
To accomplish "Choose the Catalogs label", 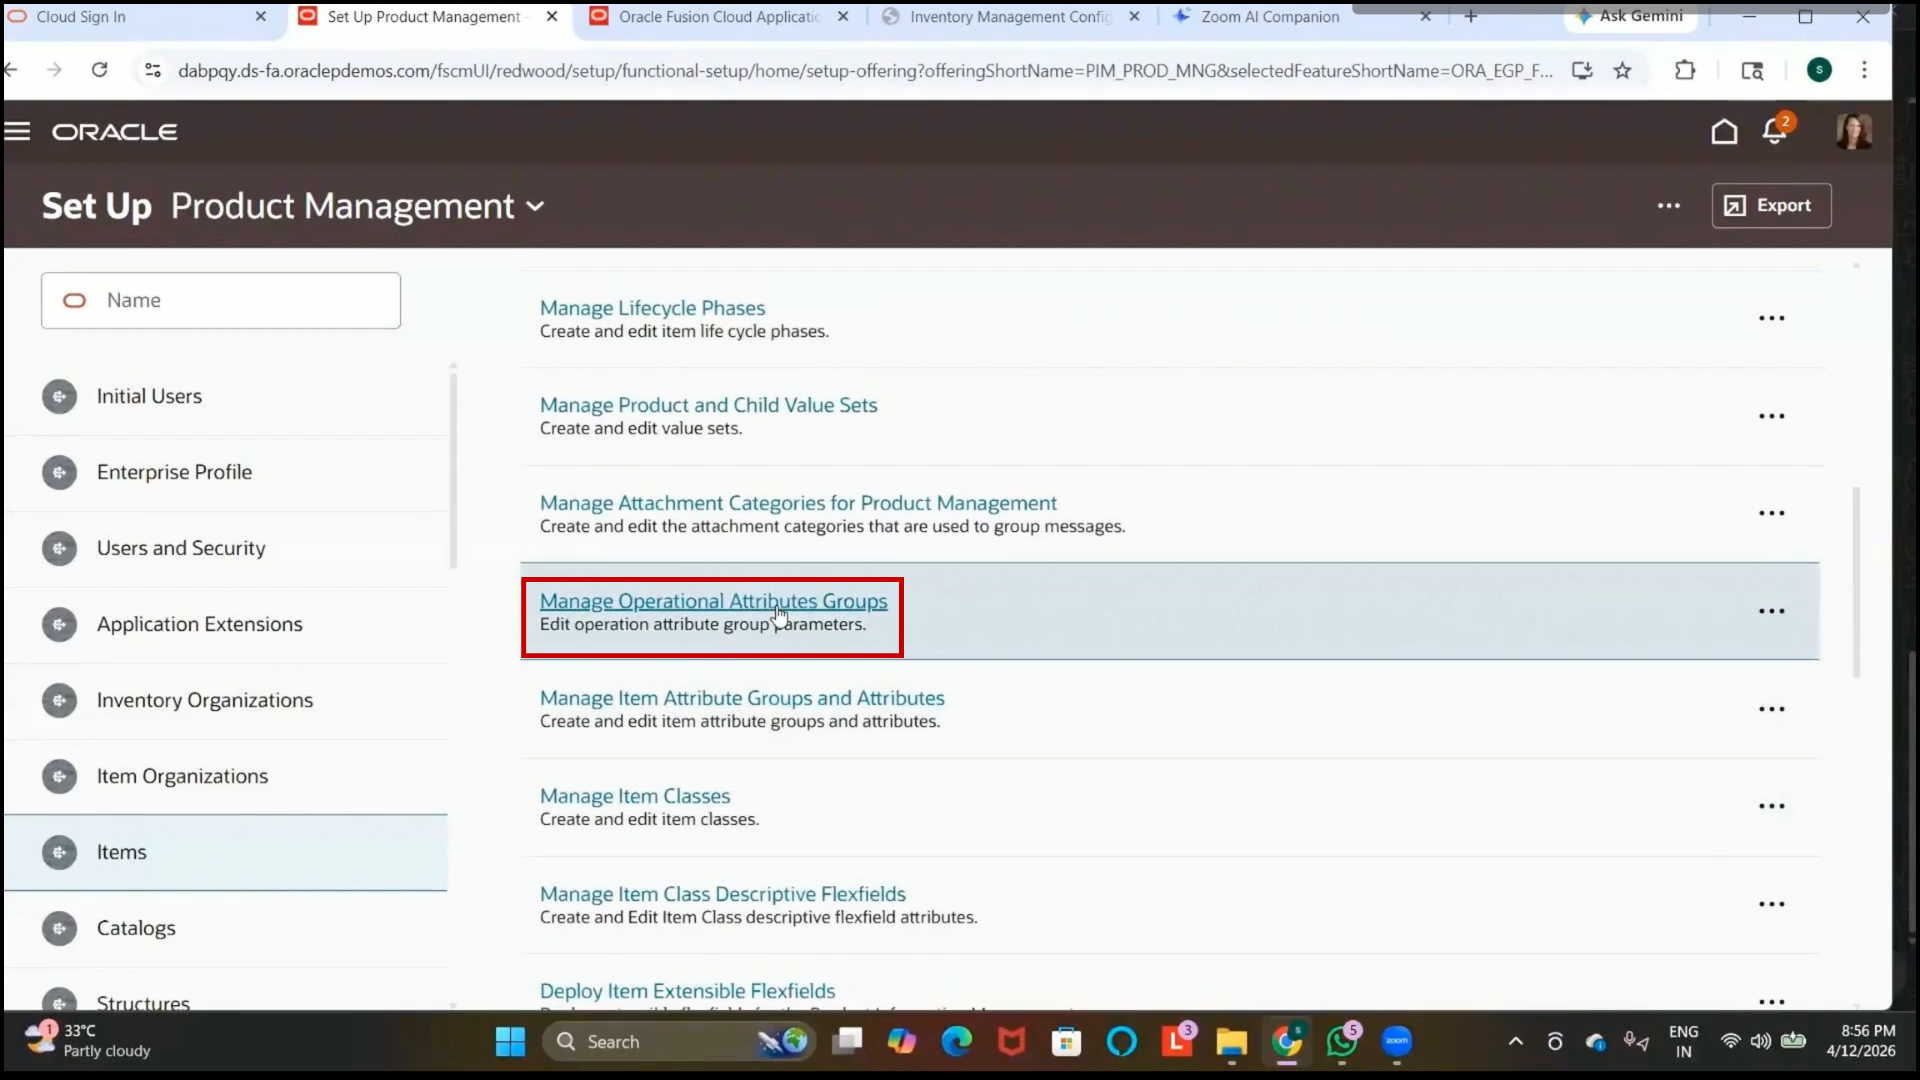I will (x=136, y=928).
